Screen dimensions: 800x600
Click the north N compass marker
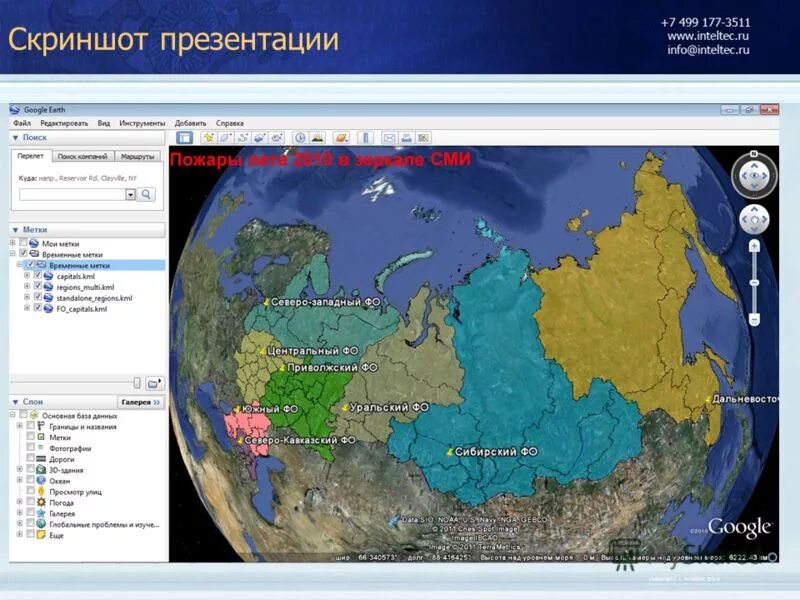pyautogui.click(x=754, y=154)
